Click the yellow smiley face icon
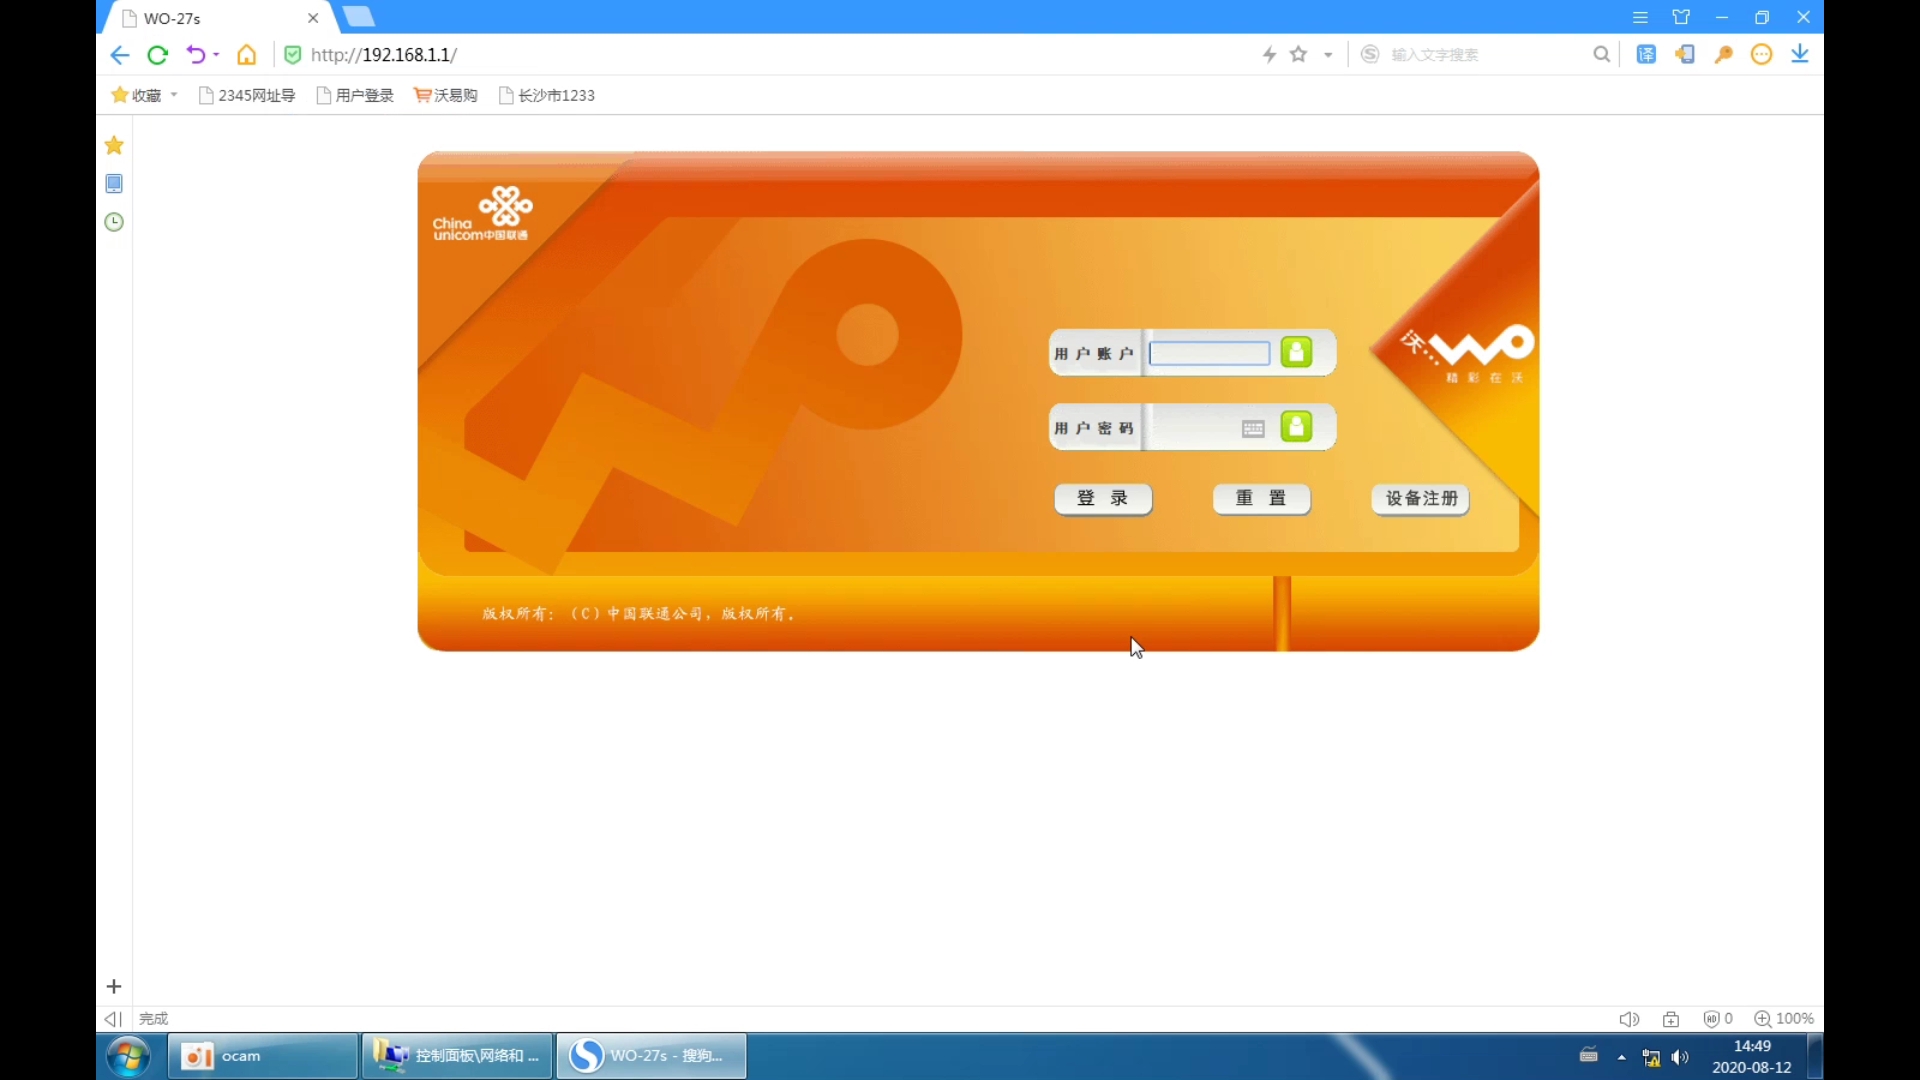The height and width of the screenshot is (1080, 1920). tap(1762, 54)
